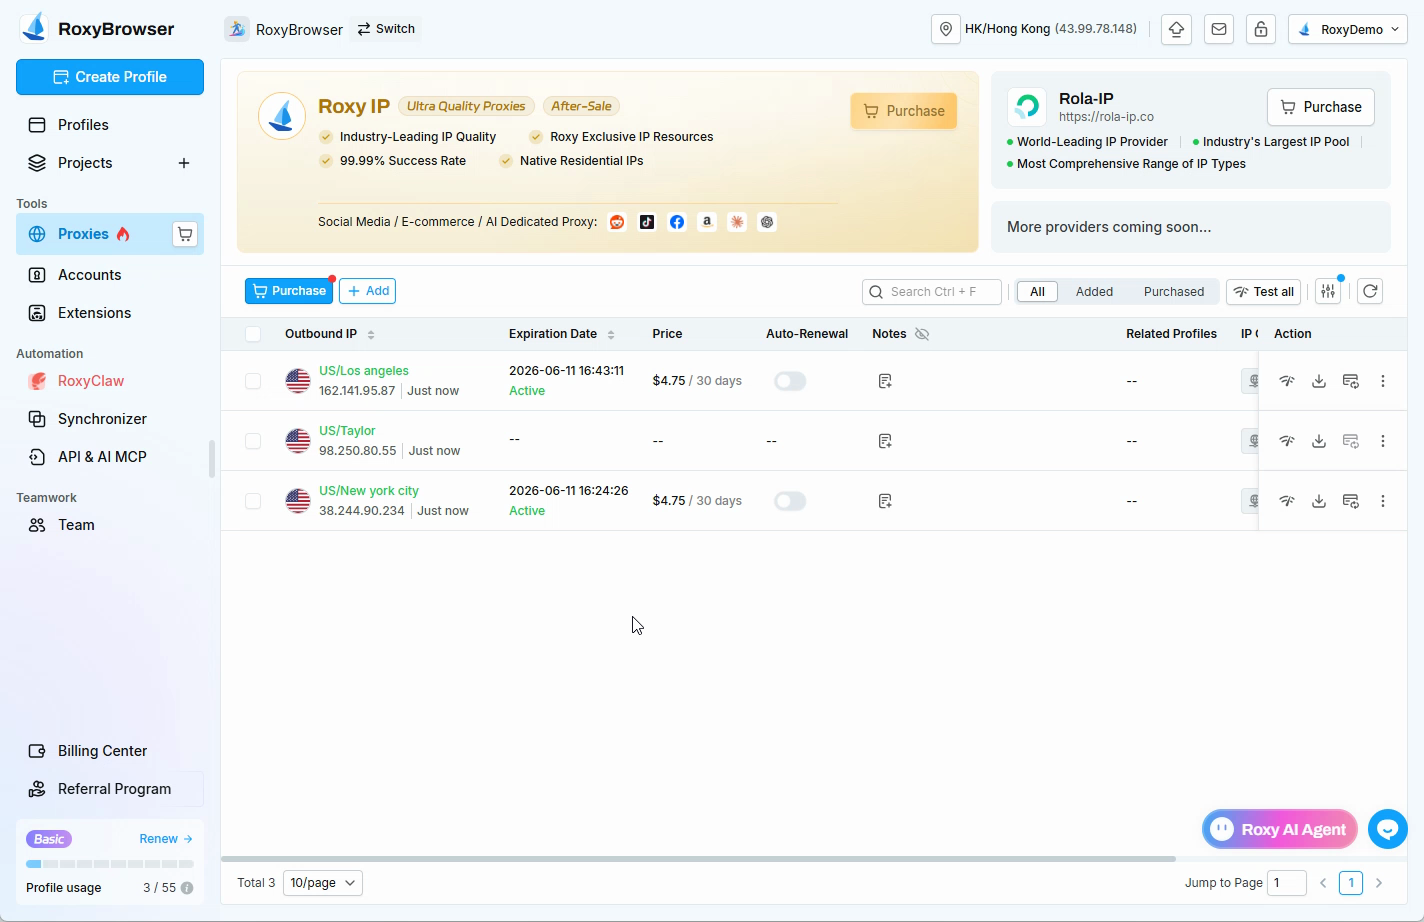
Task: Enable auto-renewal for US/New york city proxy
Action: [x=790, y=501]
